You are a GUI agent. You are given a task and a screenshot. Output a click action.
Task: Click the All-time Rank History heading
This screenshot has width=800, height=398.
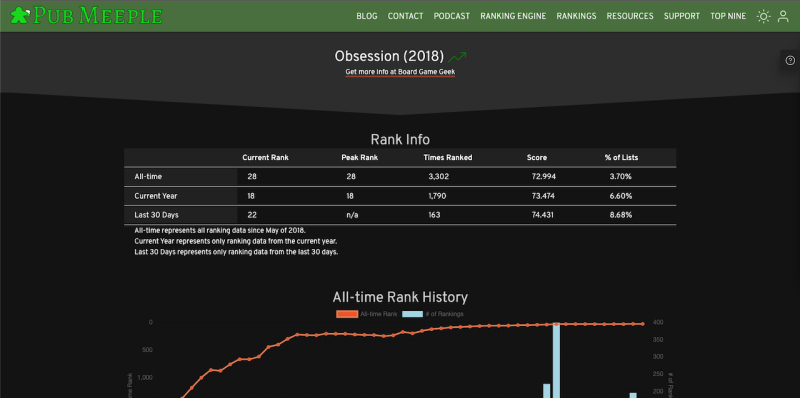400,297
